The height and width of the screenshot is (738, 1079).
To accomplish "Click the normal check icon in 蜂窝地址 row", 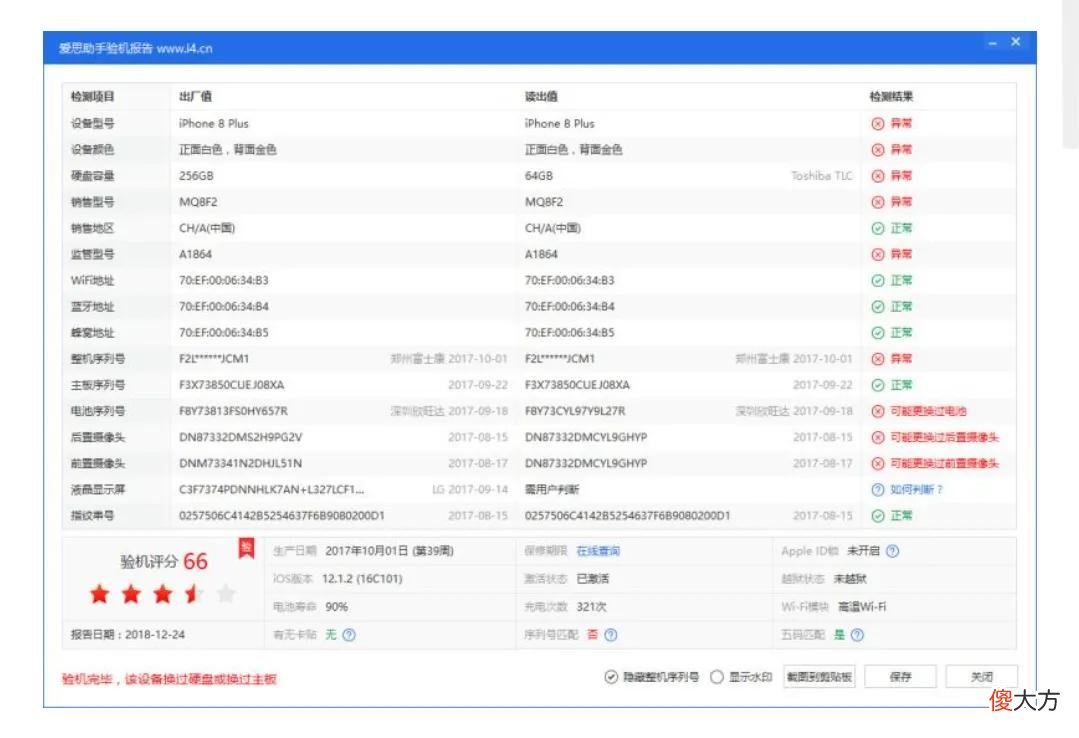I will [x=877, y=333].
